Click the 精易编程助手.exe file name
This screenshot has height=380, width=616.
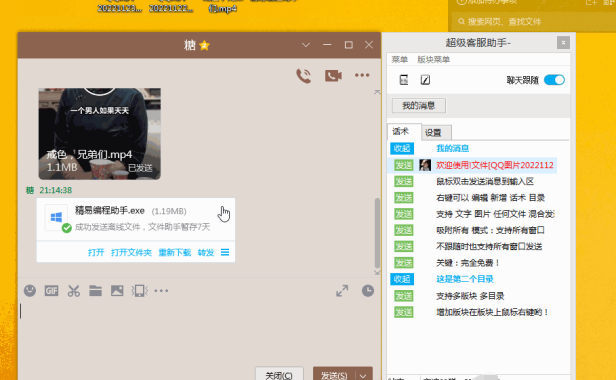coord(110,211)
